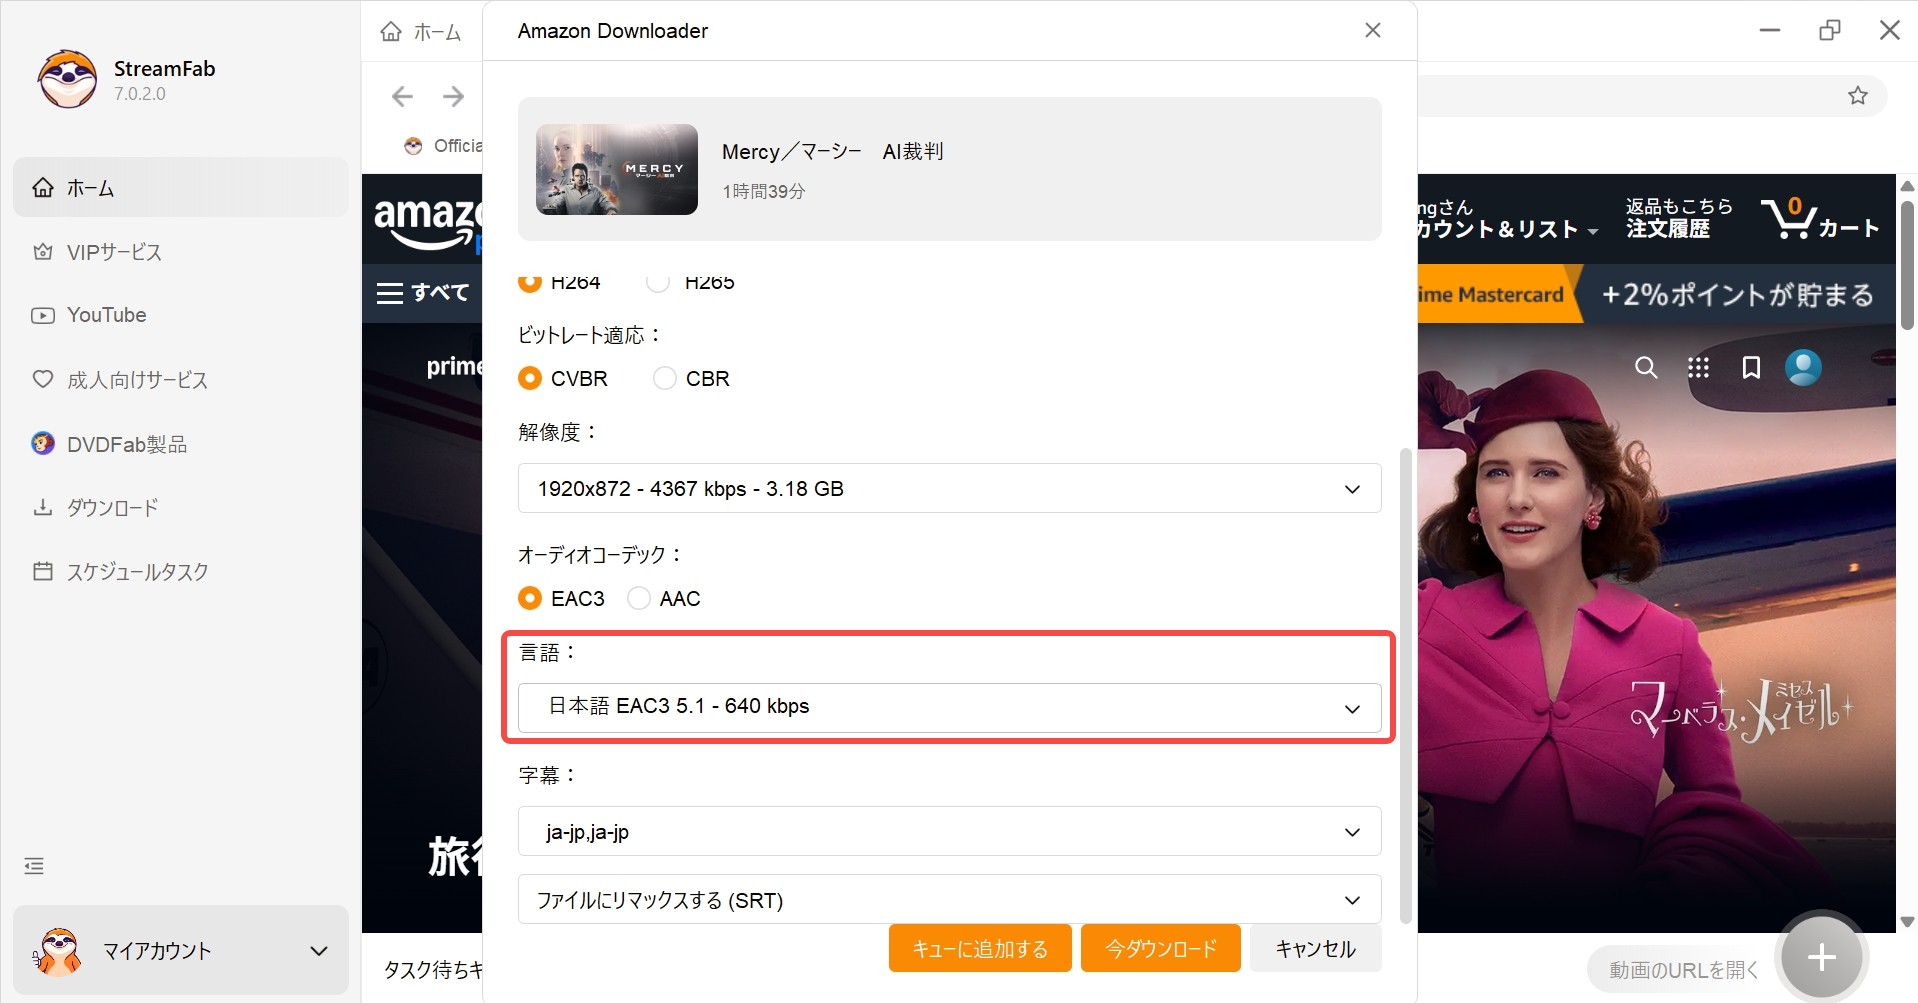Image resolution: width=1918 pixels, height=1003 pixels.
Task: Choose CBR bitrate mode
Action: (664, 379)
